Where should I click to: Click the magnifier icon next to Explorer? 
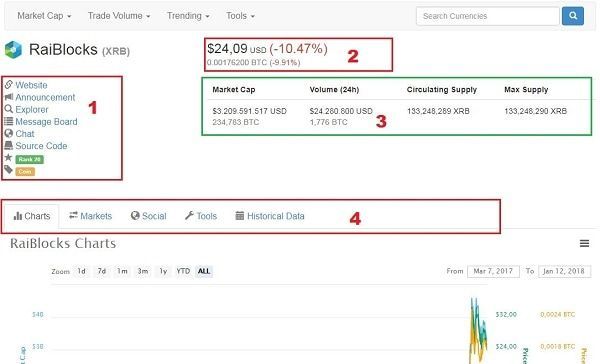(8, 109)
